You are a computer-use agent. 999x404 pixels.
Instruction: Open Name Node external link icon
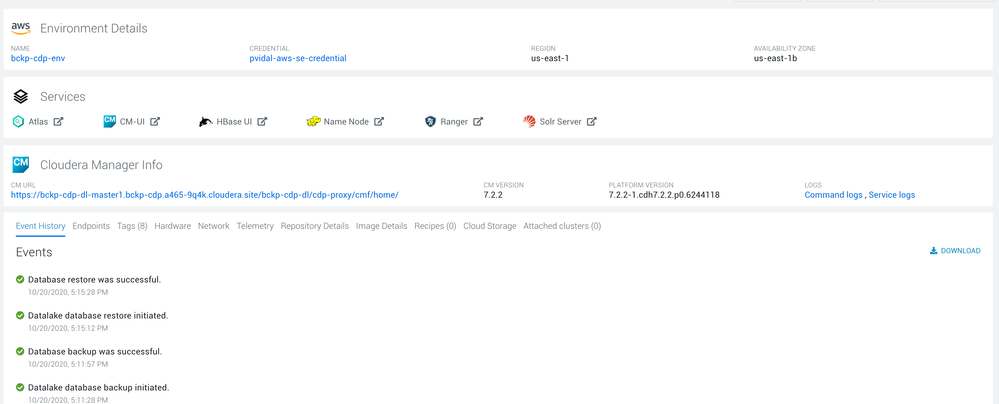coord(378,122)
